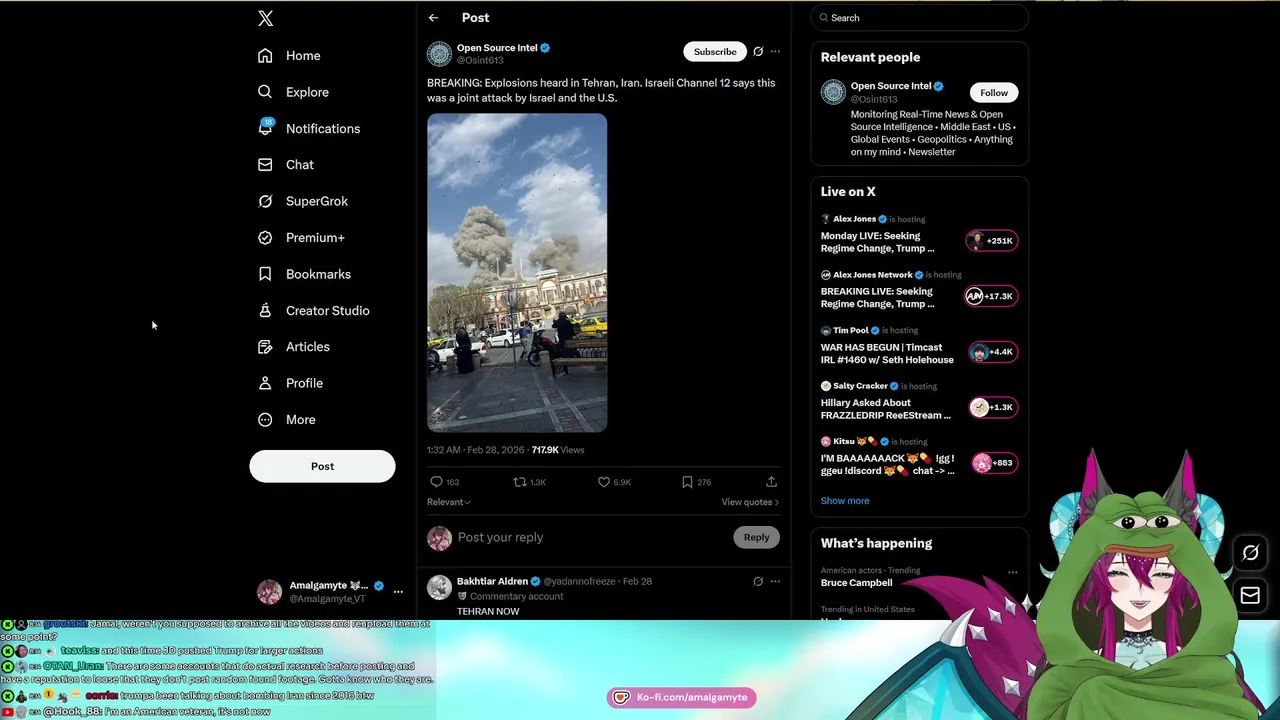
Task: Click Grok icon next to Subscribe
Action: (x=758, y=51)
